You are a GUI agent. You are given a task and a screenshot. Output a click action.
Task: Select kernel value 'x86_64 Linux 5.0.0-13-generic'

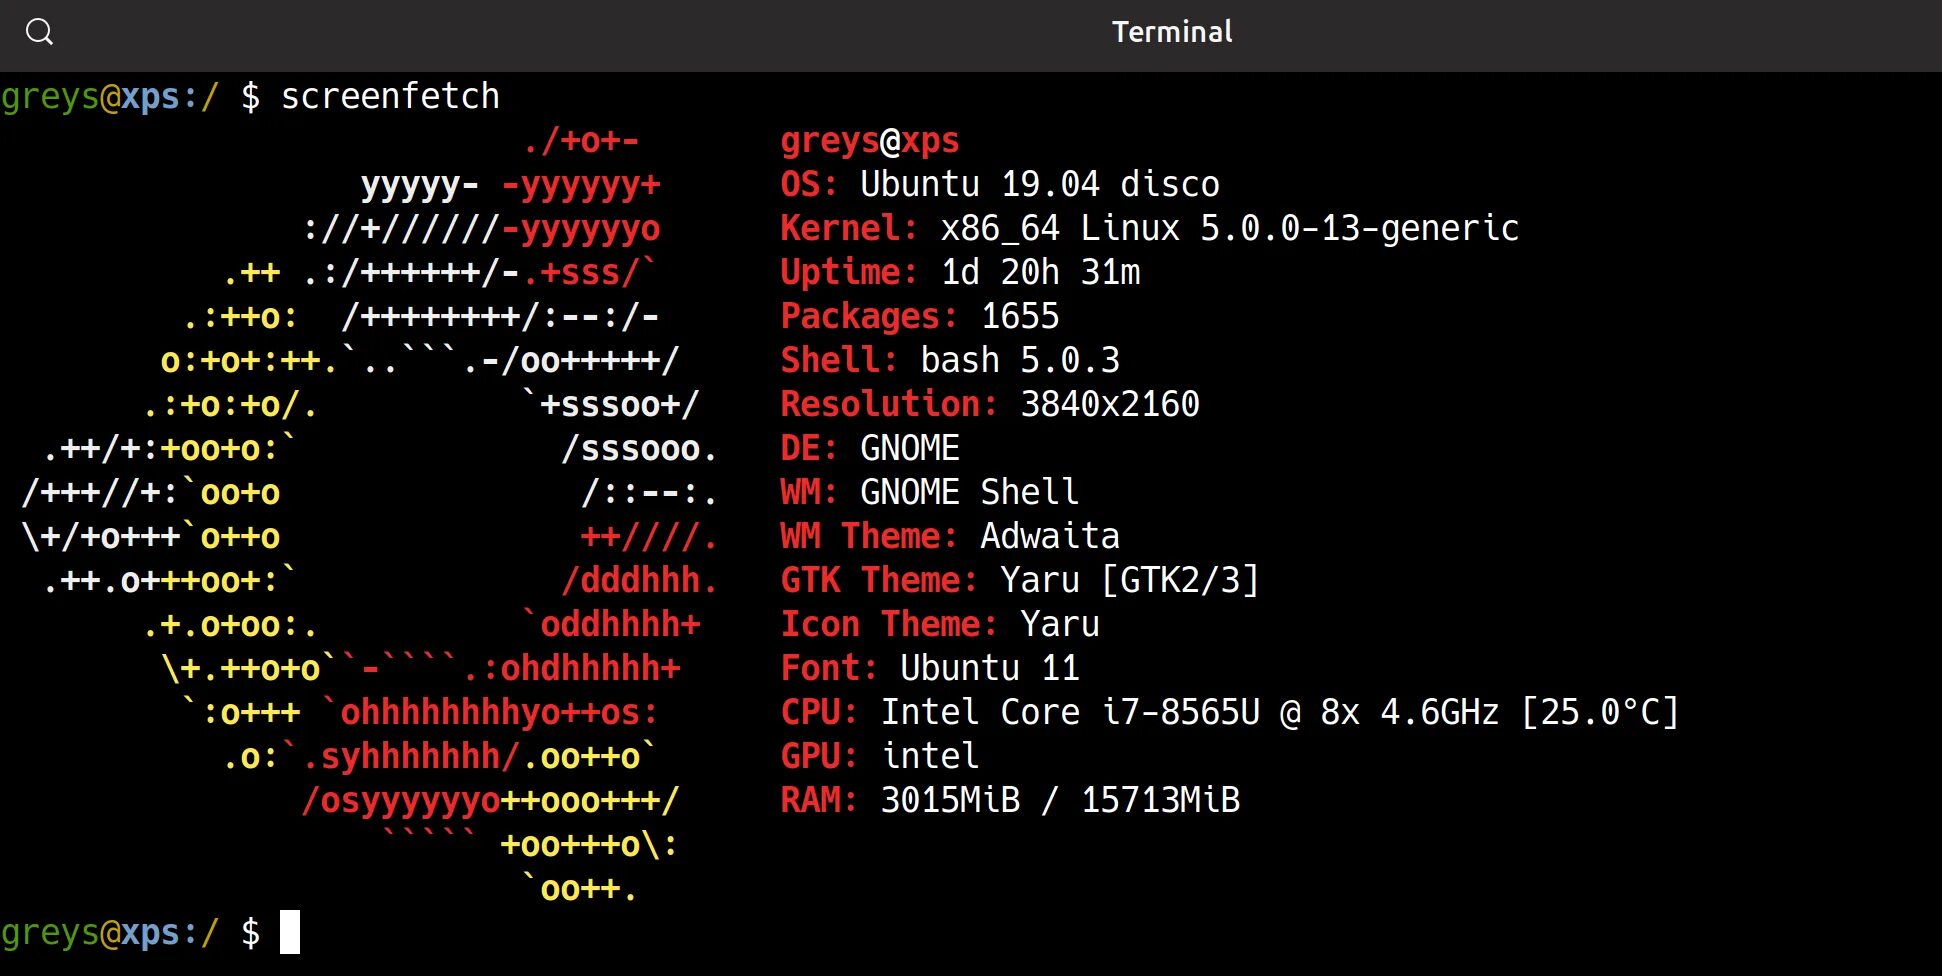point(1230,228)
